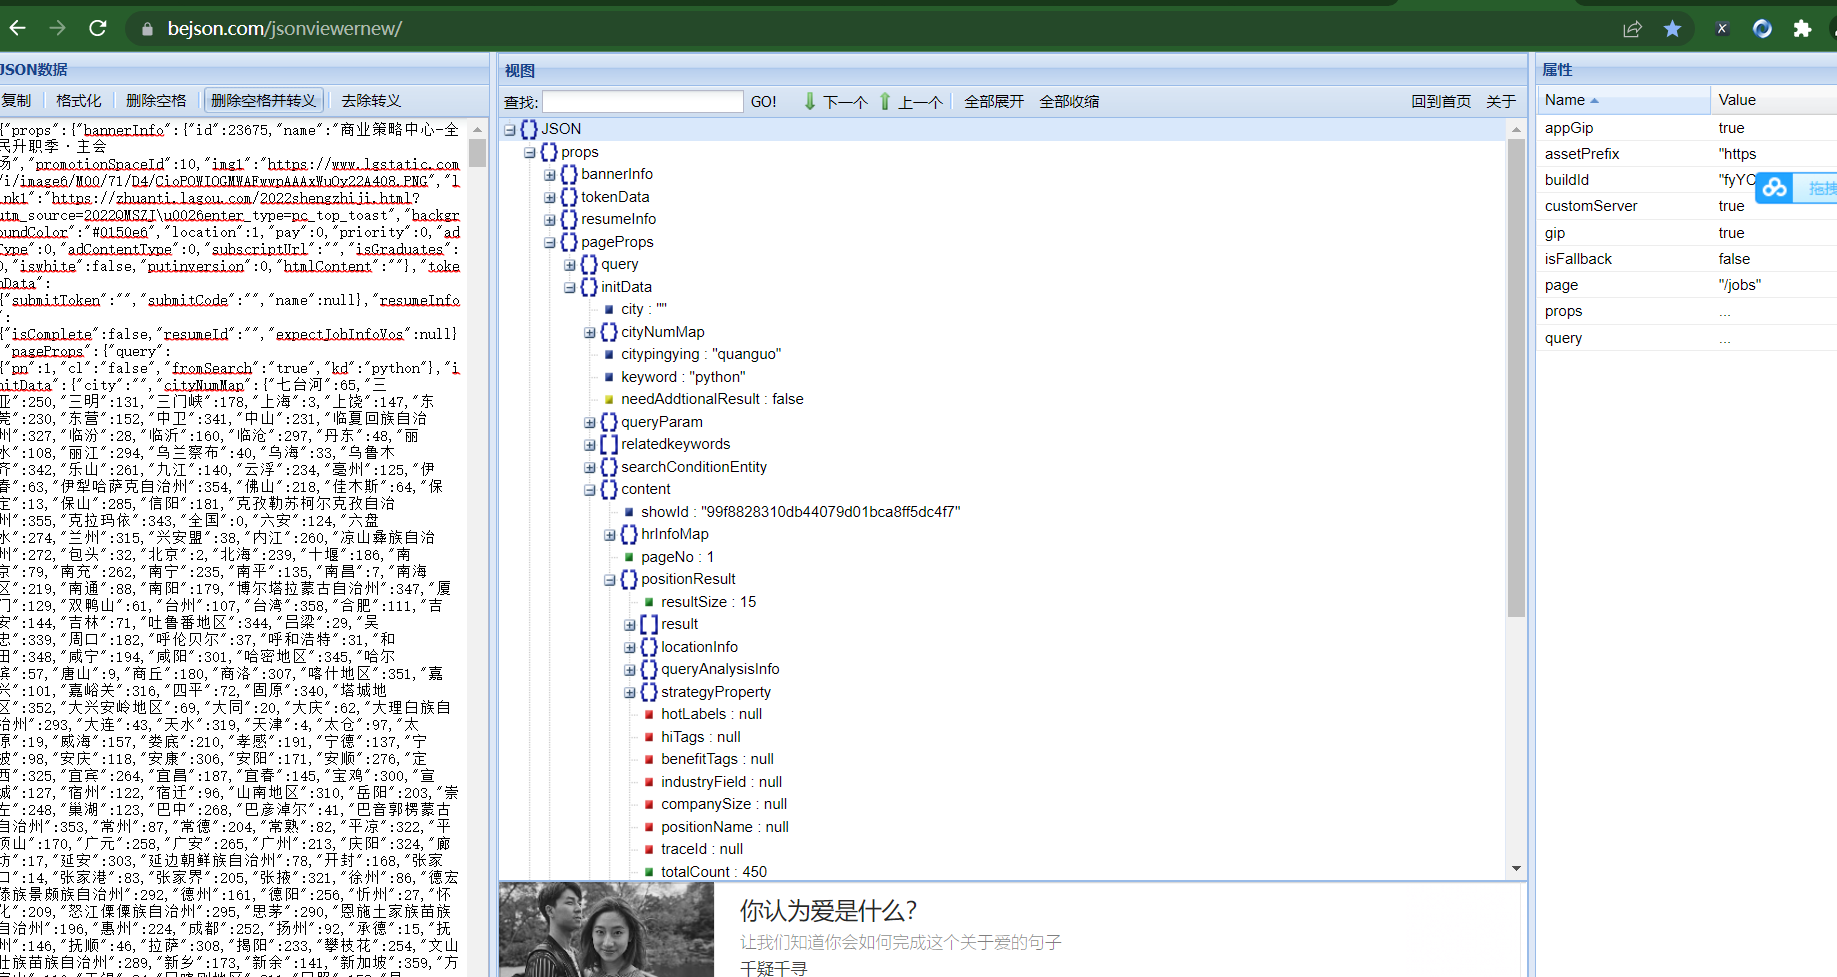This screenshot has width=1837, height=977.
Task: Select the appGip property row
Action: coord(1686,128)
